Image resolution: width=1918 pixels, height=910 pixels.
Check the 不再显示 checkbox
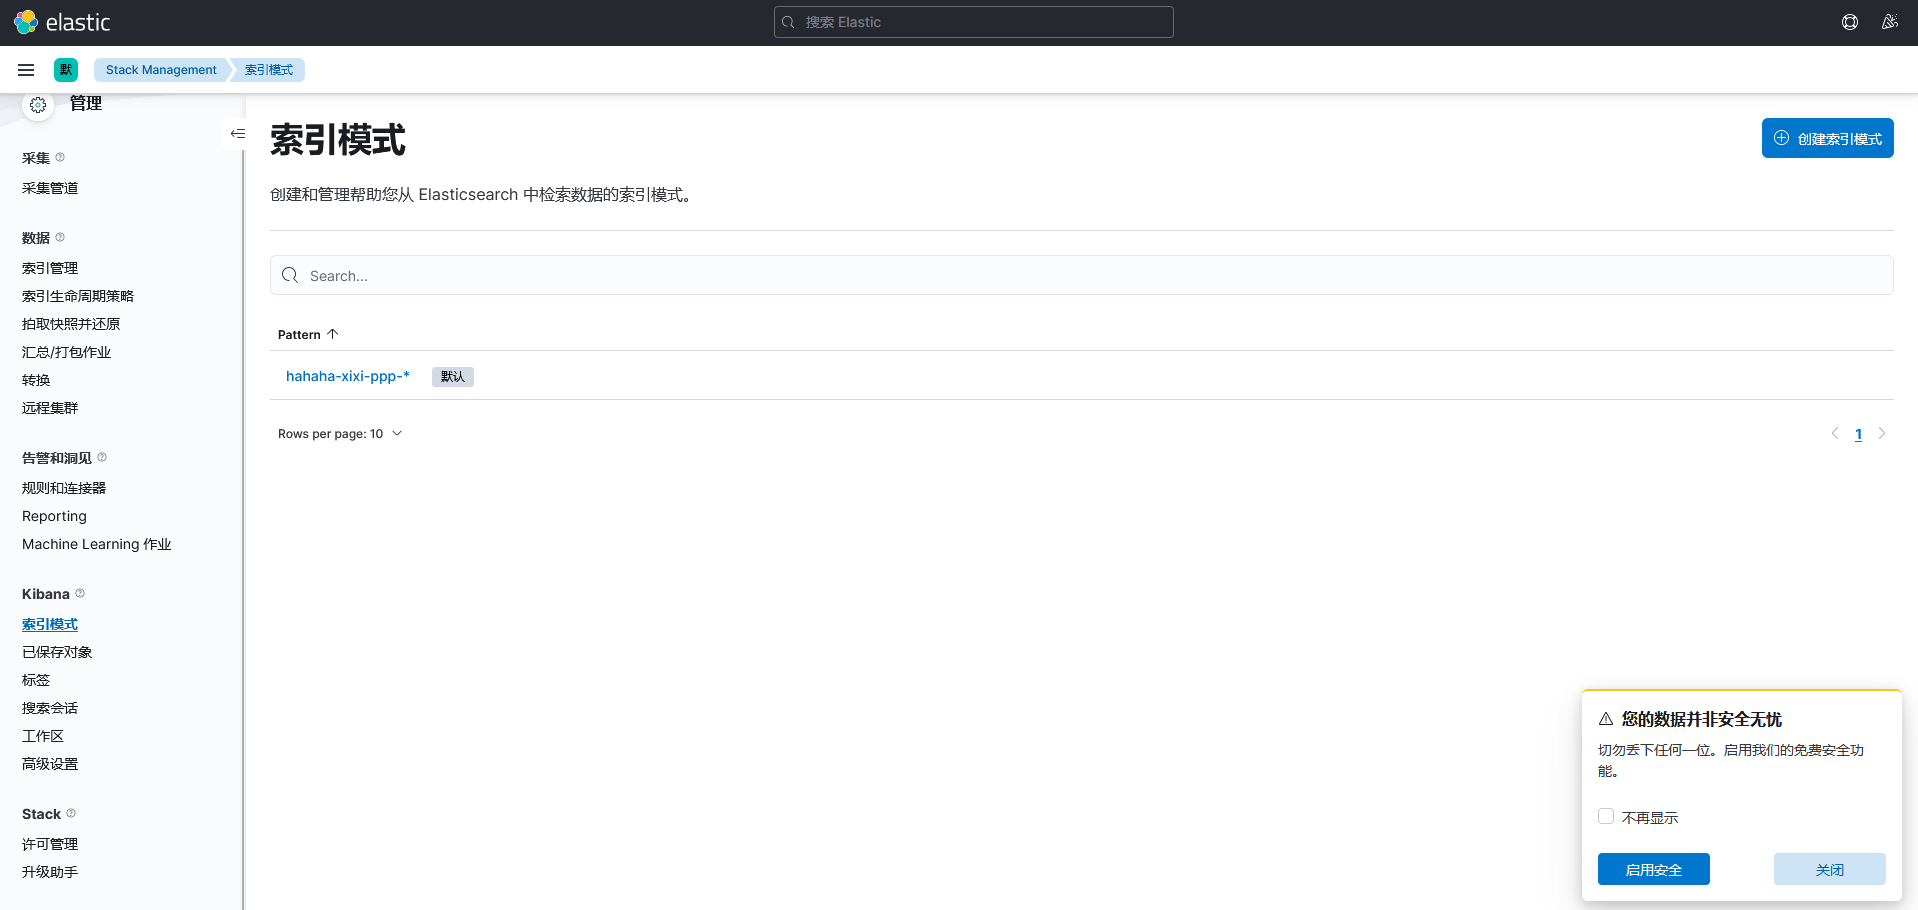click(x=1606, y=816)
